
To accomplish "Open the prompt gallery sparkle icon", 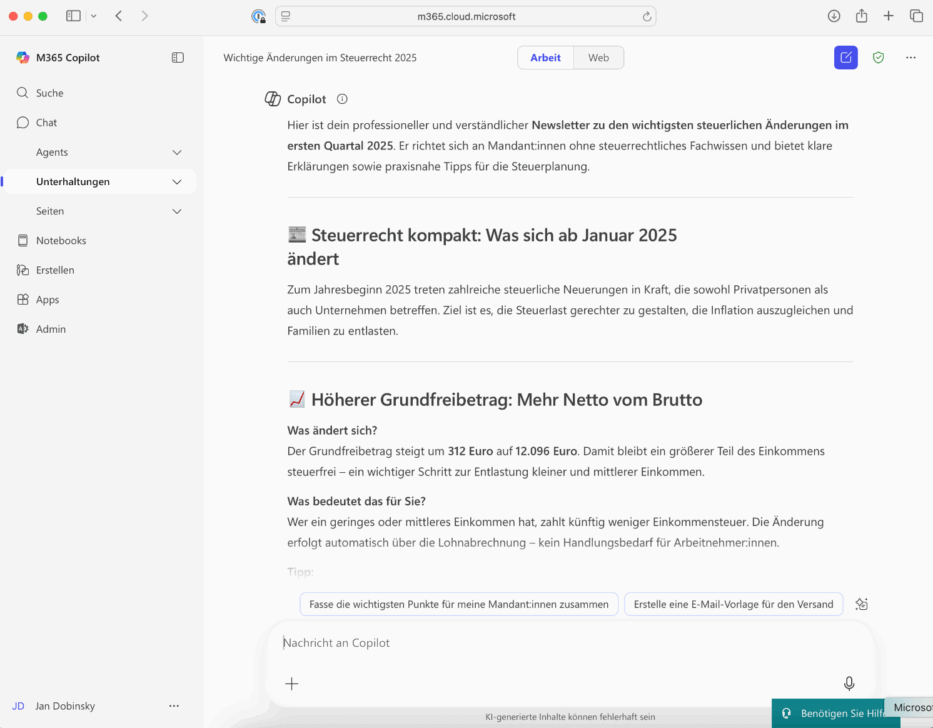I will pos(861,604).
